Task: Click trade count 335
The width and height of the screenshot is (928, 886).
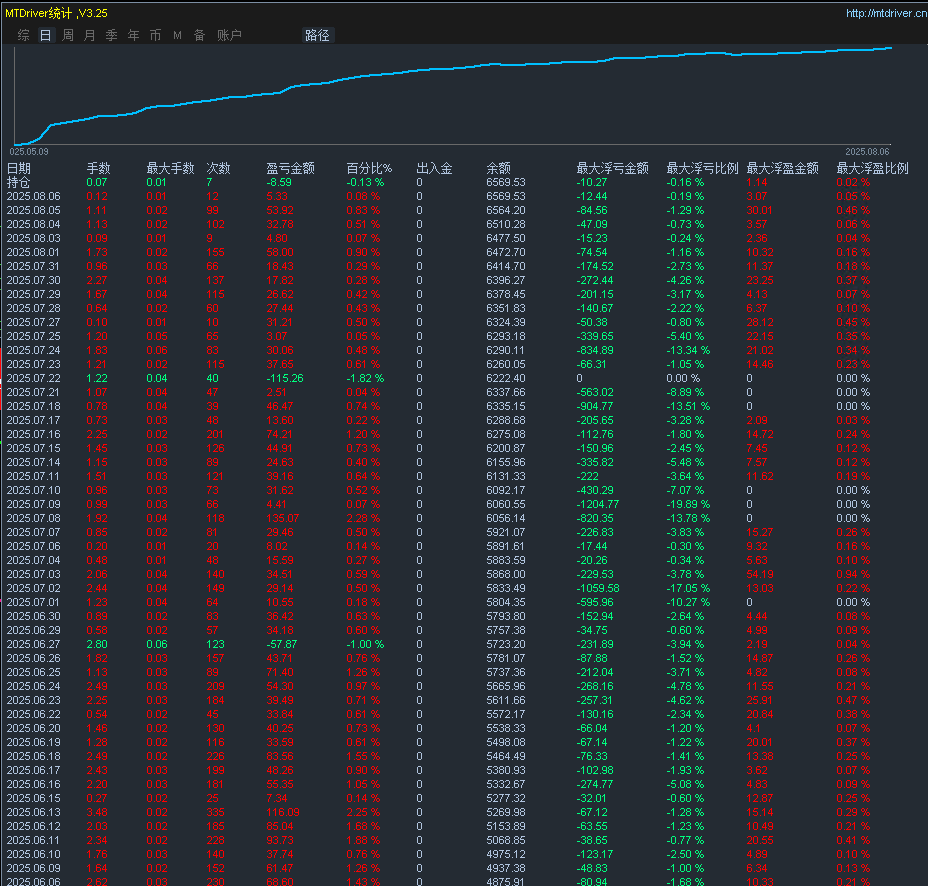Action: [x=215, y=812]
